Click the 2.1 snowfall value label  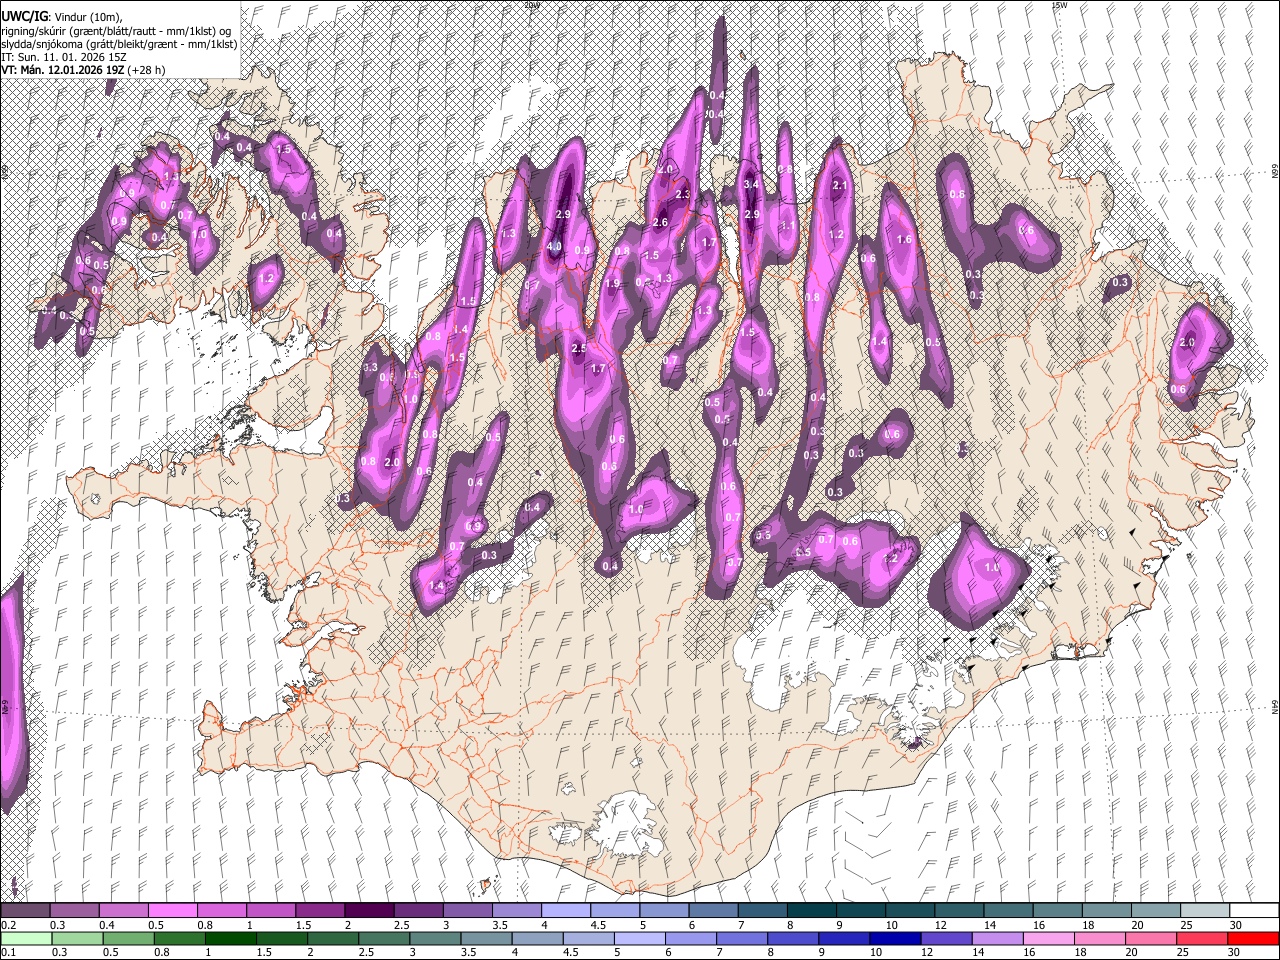click(x=840, y=186)
